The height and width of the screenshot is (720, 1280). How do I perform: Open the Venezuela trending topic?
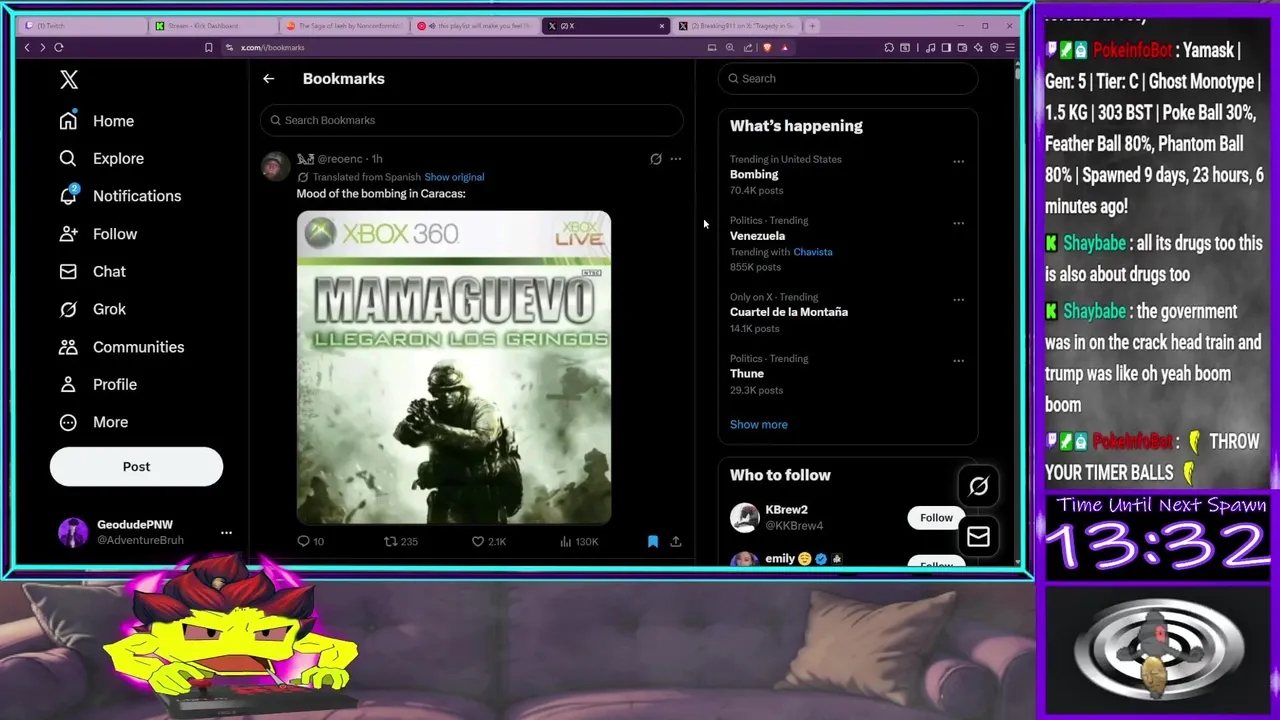[x=757, y=236]
